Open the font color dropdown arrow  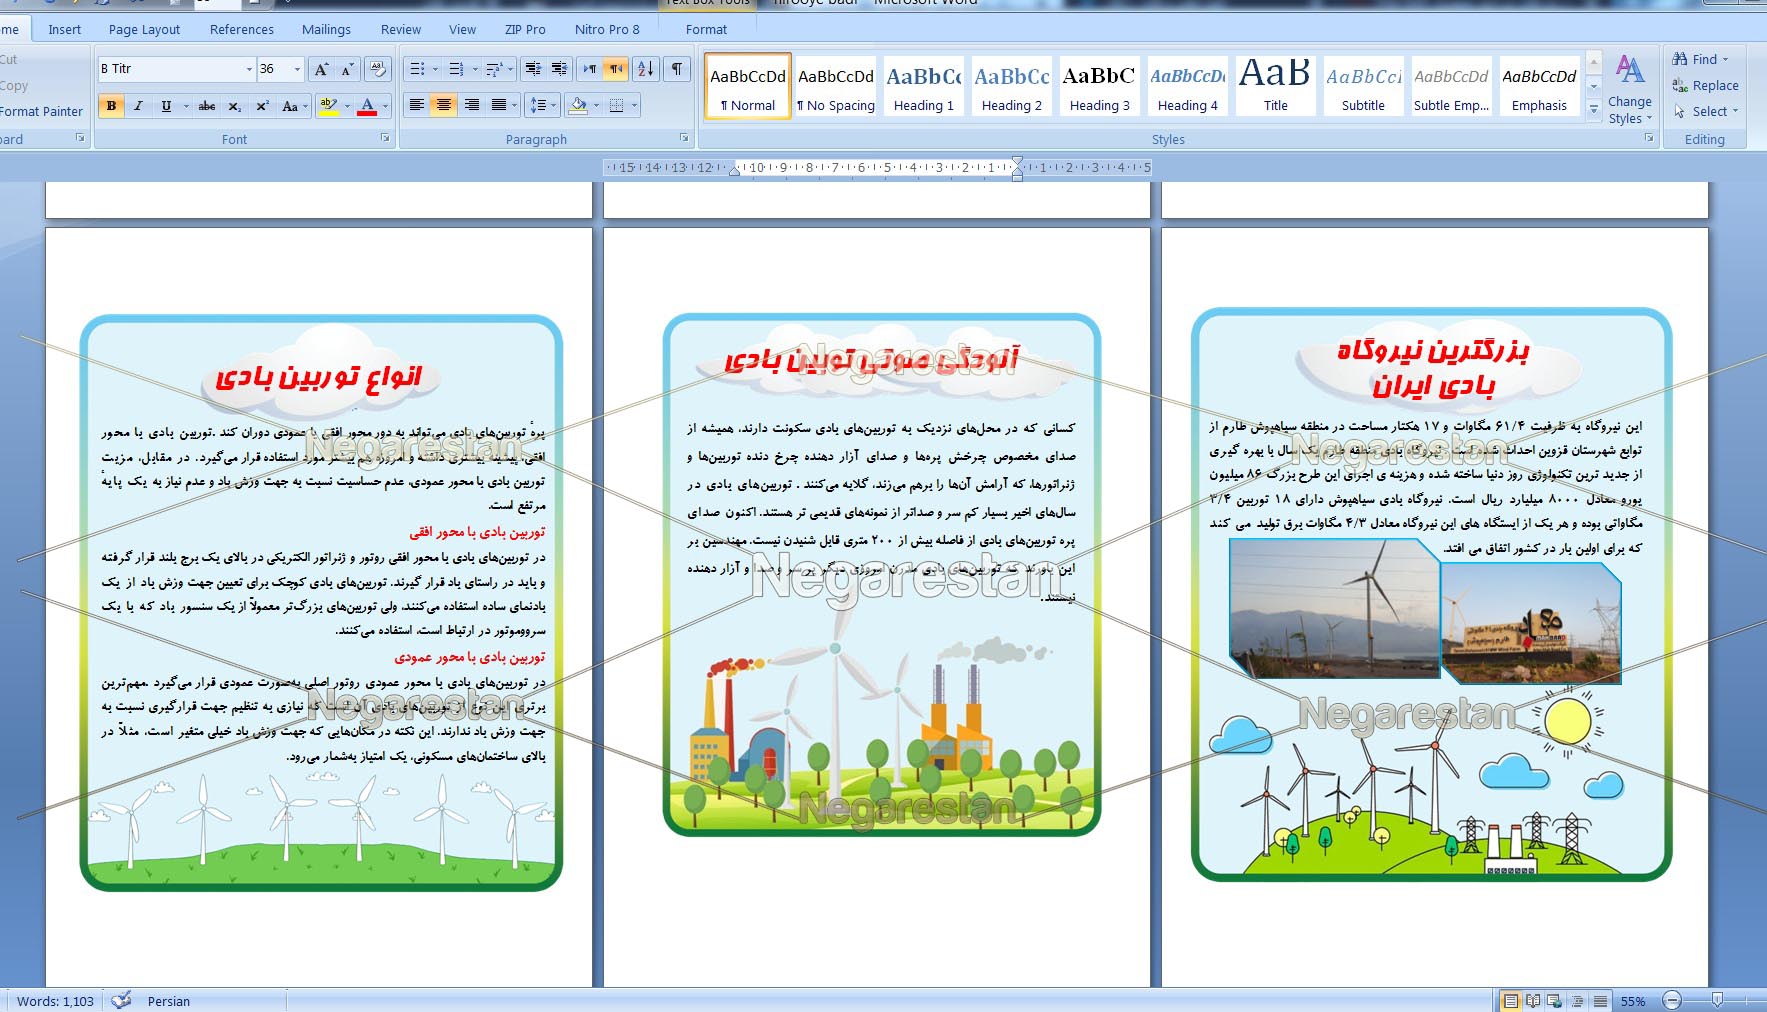[x=386, y=106]
